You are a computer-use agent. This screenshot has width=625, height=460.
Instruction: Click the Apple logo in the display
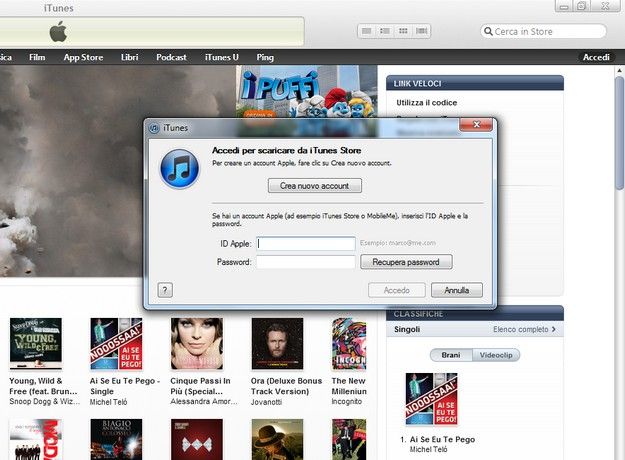click(58, 32)
